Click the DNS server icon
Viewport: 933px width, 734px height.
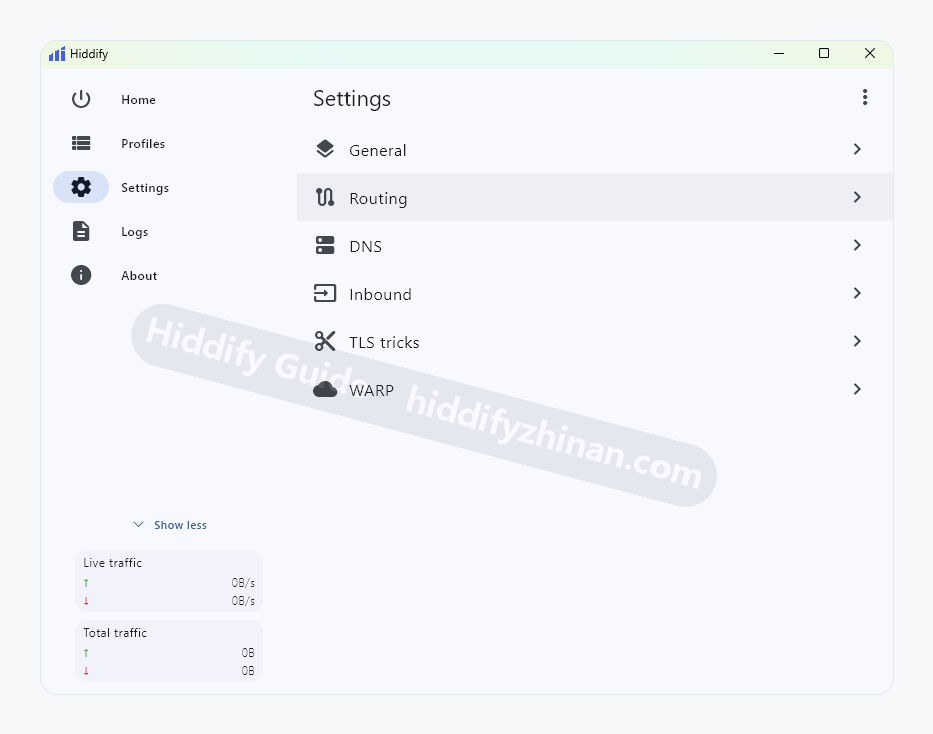pos(325,246)
